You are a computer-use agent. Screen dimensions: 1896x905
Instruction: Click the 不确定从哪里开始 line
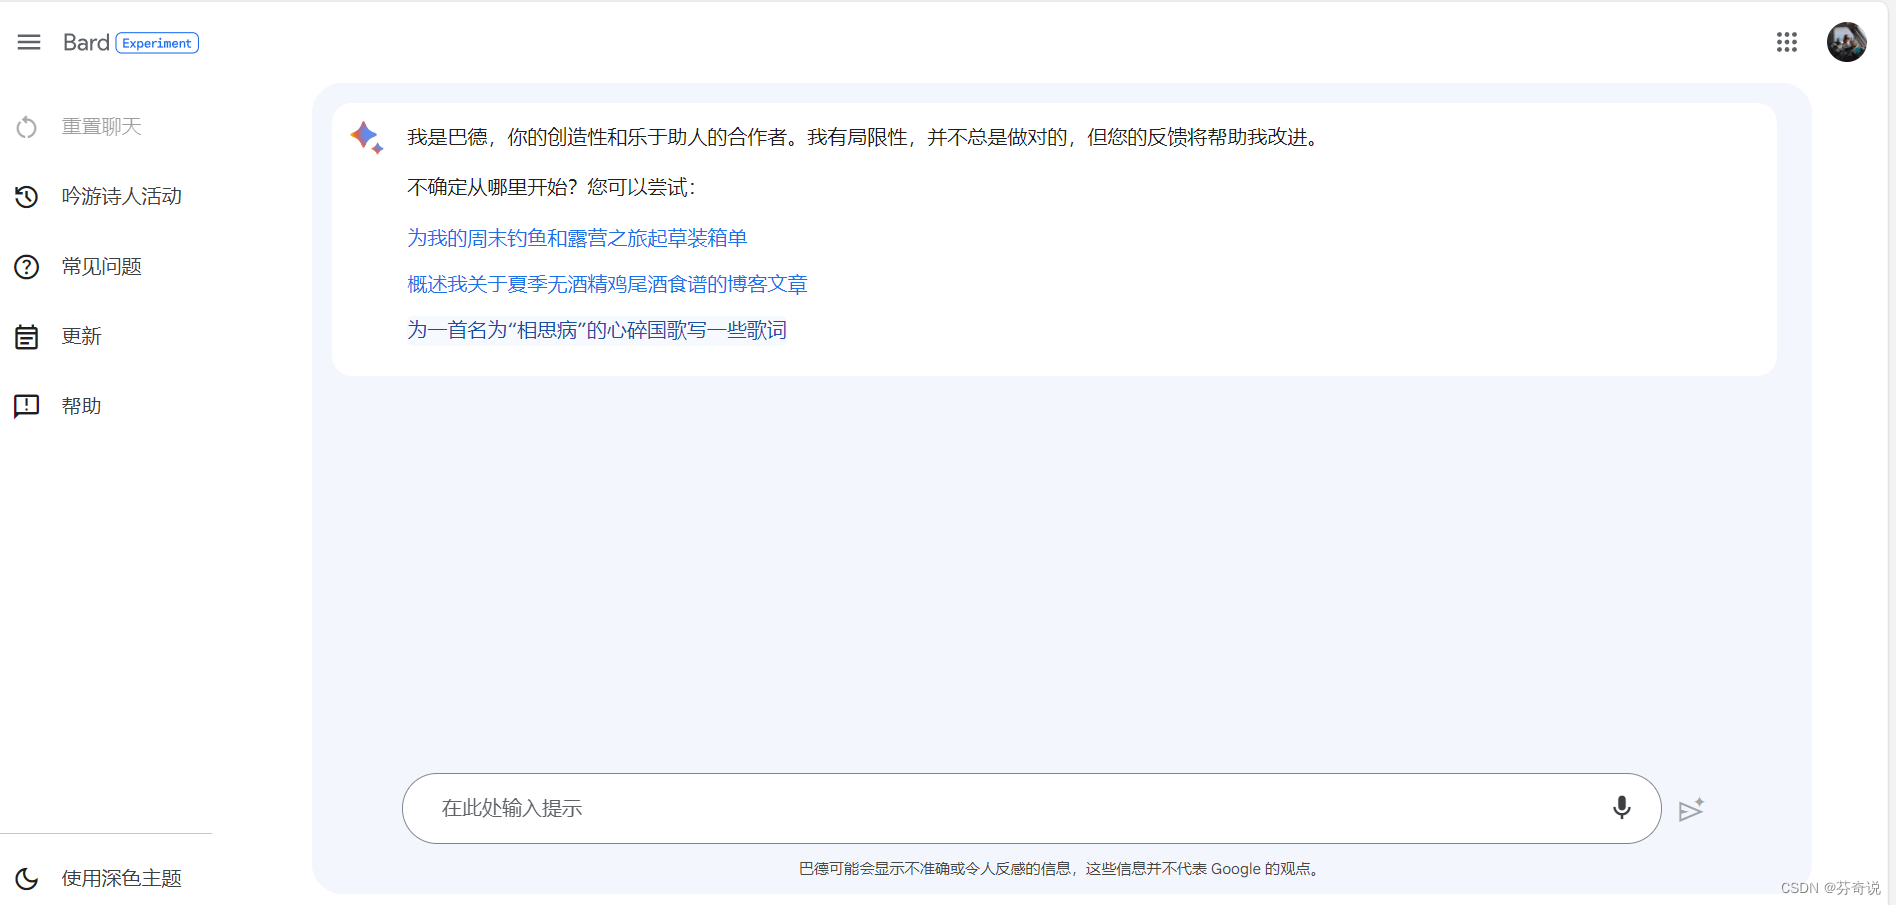click(551, 187)
